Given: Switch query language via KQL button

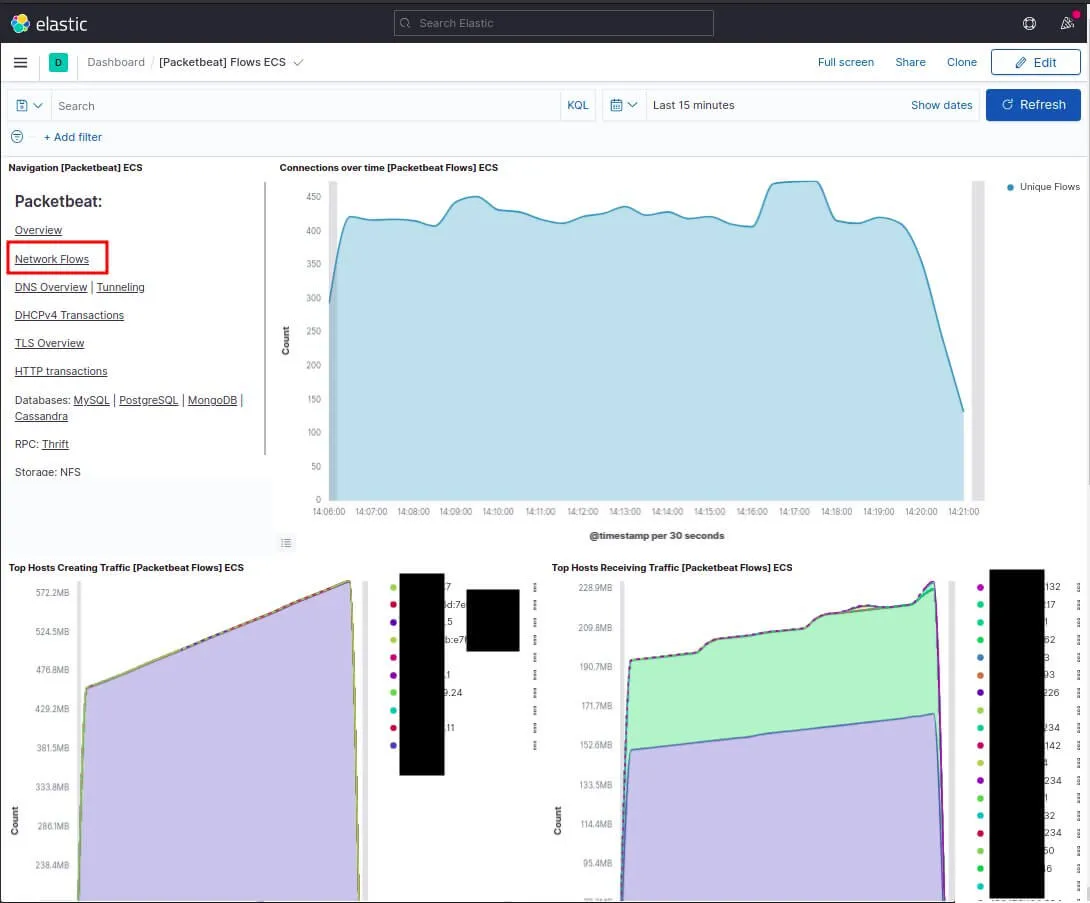Looking at the screenshot, I should pyautogui.click(x=578, y=105).
